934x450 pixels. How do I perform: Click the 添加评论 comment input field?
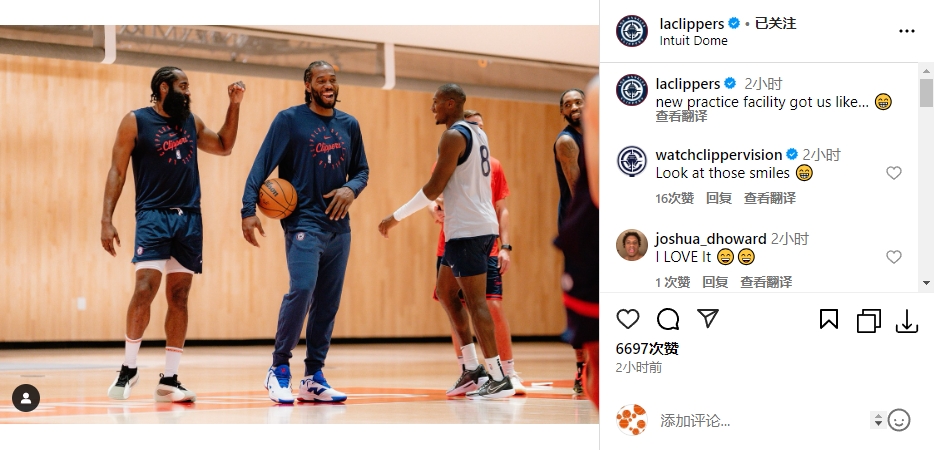coord(762,421)
